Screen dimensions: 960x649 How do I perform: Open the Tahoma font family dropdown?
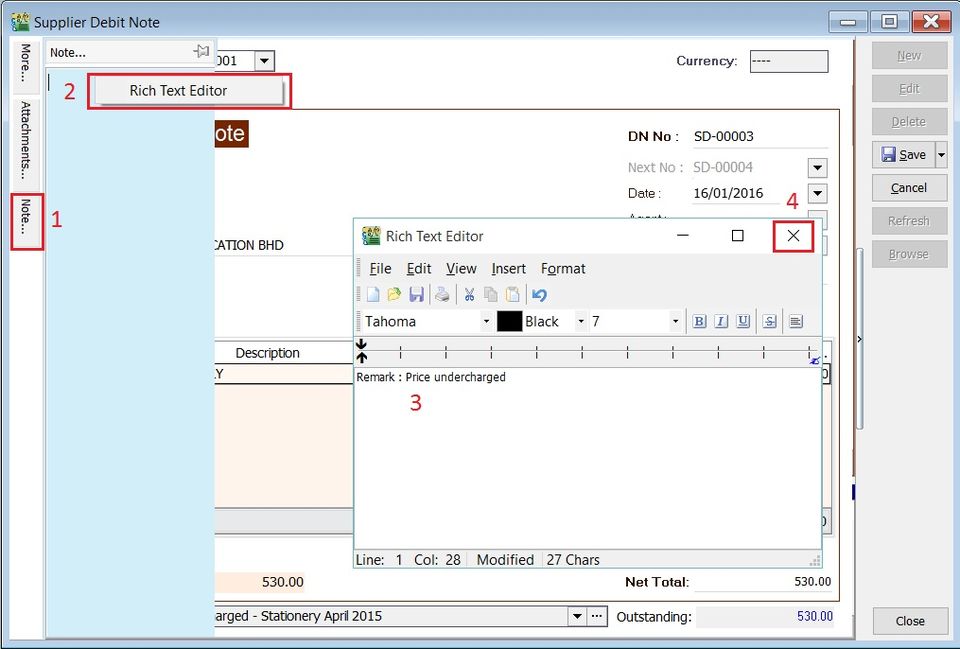point(487,321)
